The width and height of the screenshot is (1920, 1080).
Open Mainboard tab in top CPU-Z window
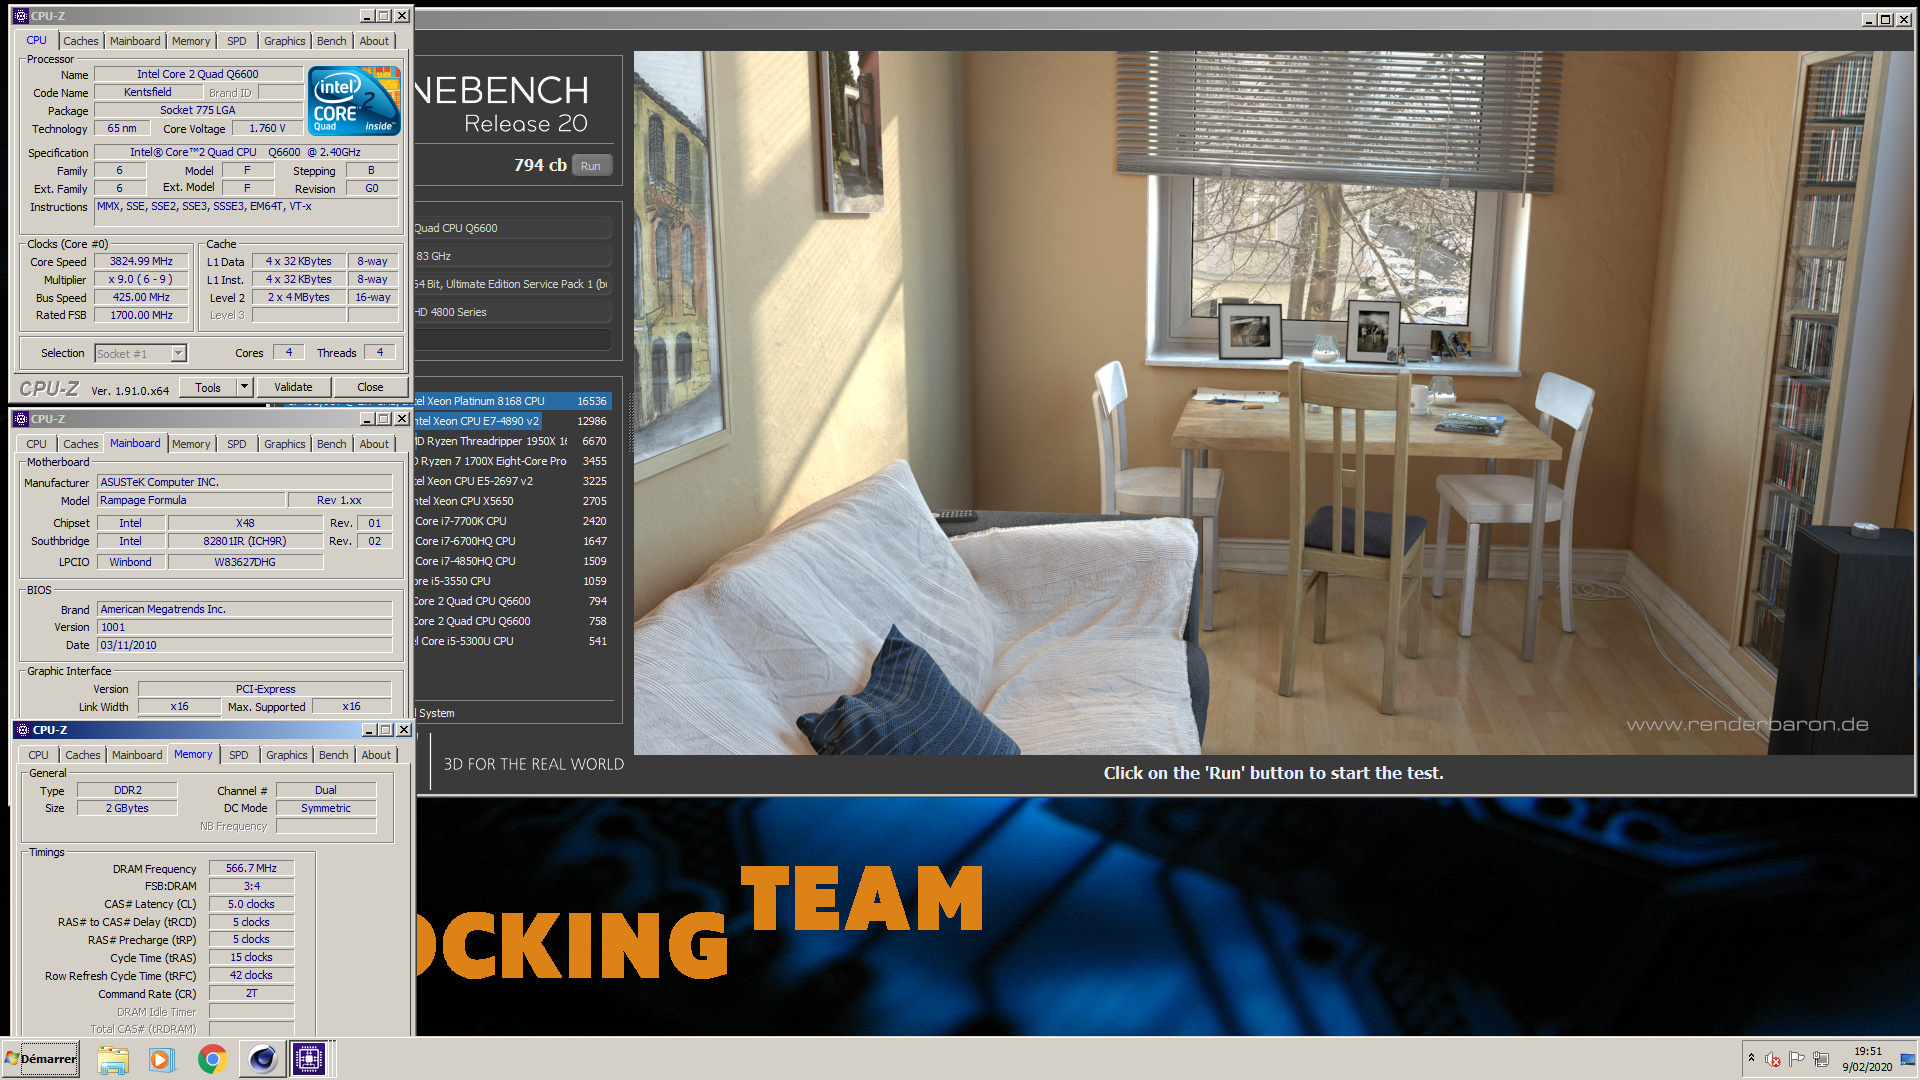point(135,41)
